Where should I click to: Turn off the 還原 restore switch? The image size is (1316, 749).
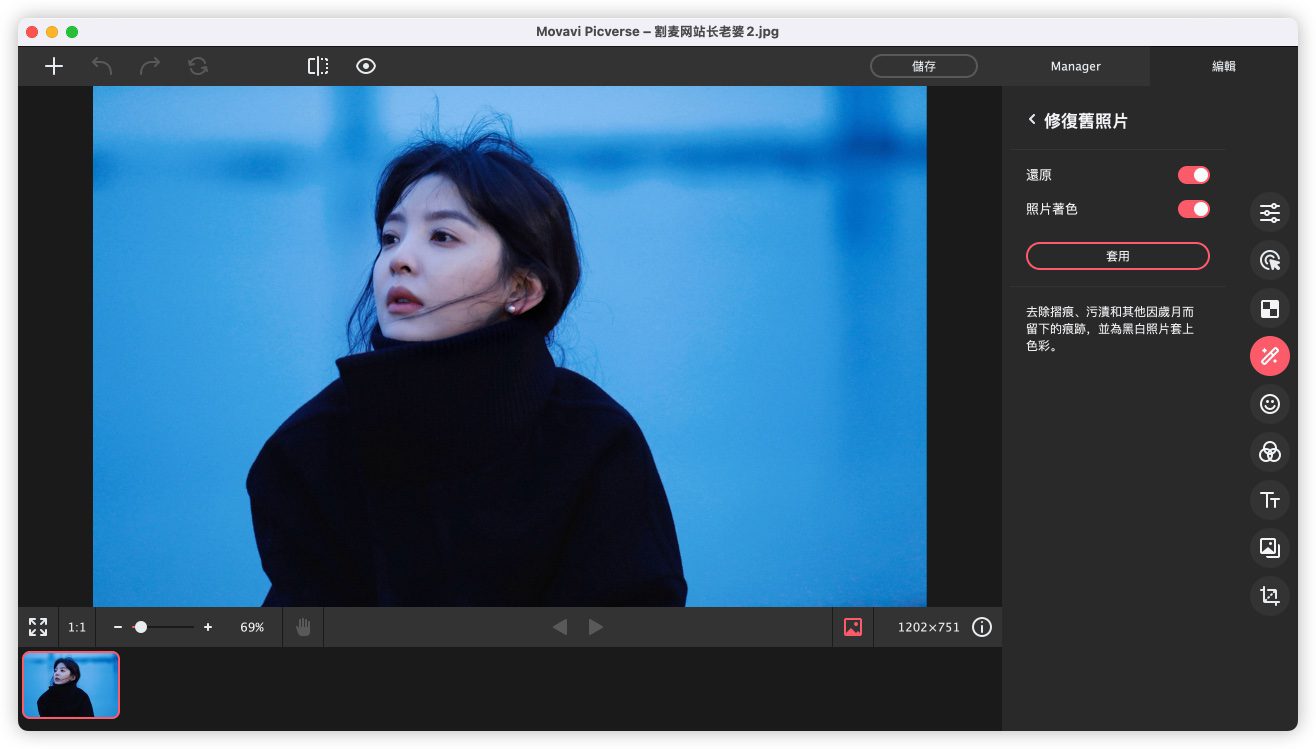[x=1193, y=175]
